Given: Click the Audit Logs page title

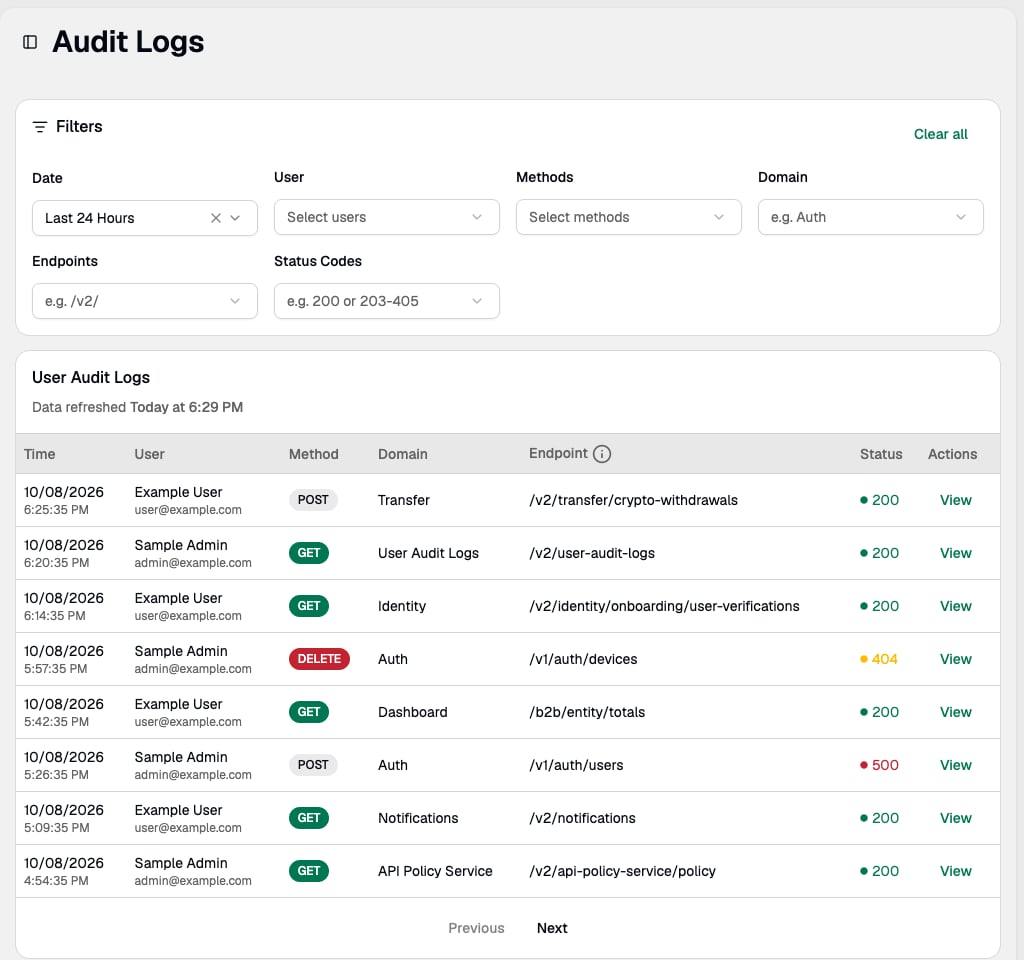Looking at the screenshot, I should click(128, 42).
